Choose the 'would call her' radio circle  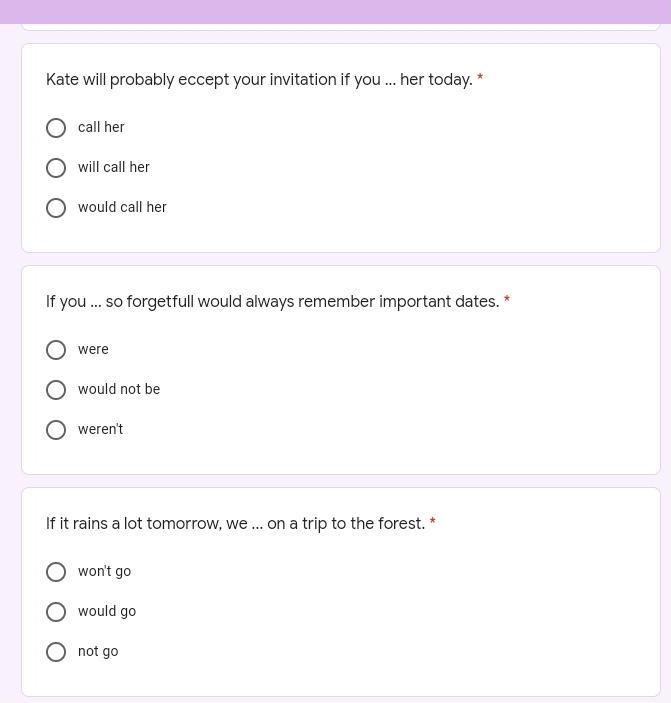click(56, 208)
